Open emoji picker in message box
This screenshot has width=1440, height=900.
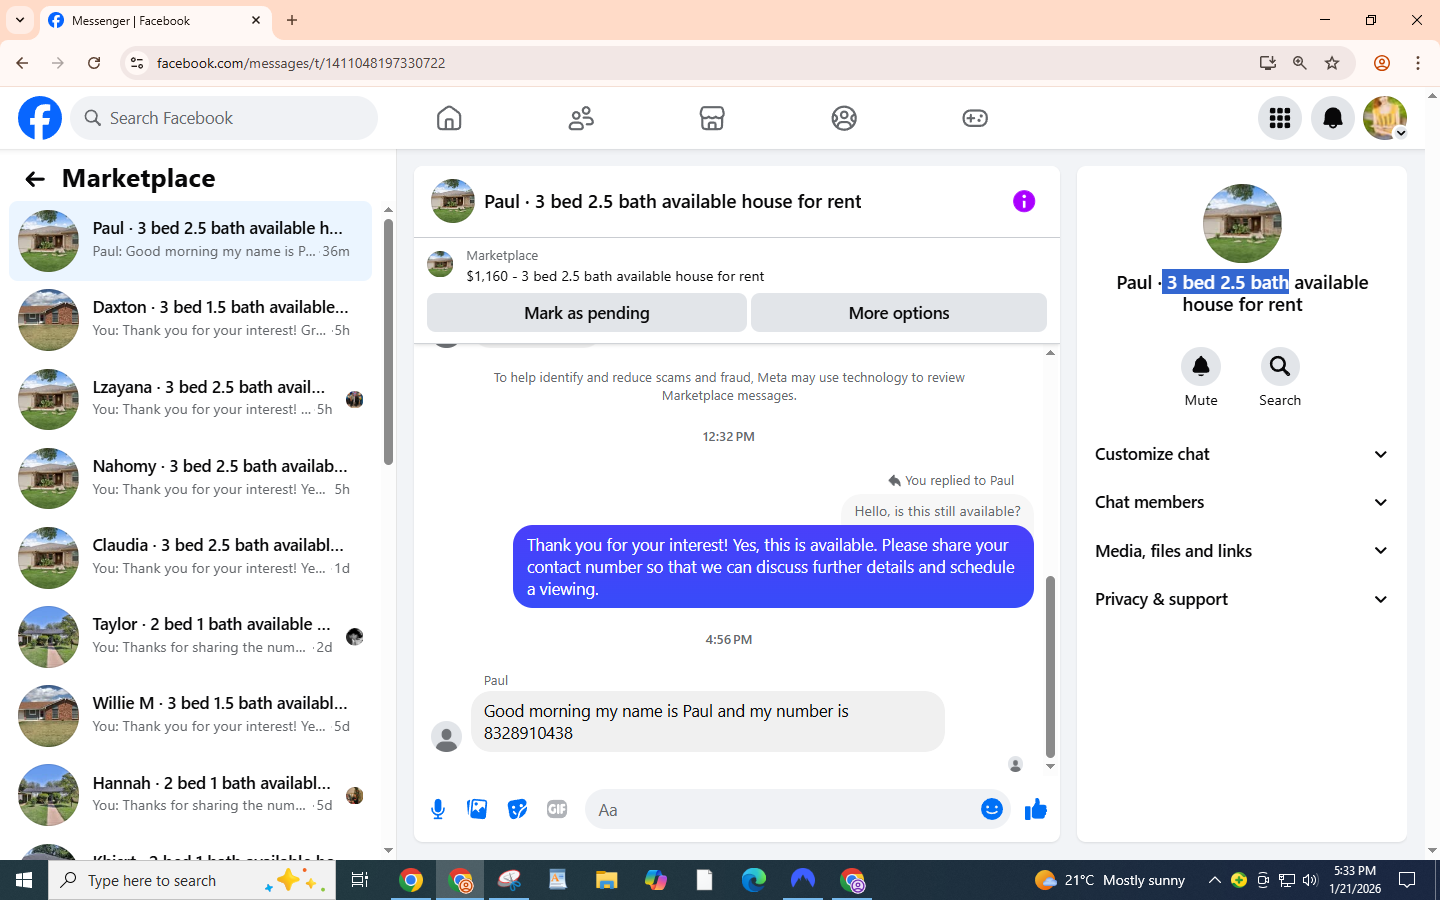coord(992,809)
